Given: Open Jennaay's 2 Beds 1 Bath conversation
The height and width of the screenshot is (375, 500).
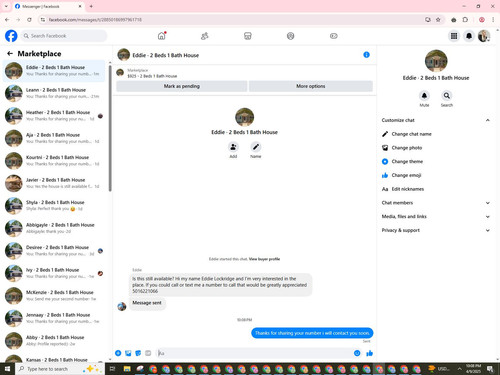Looking at the screenshot, I should click(x=53, y=318).
